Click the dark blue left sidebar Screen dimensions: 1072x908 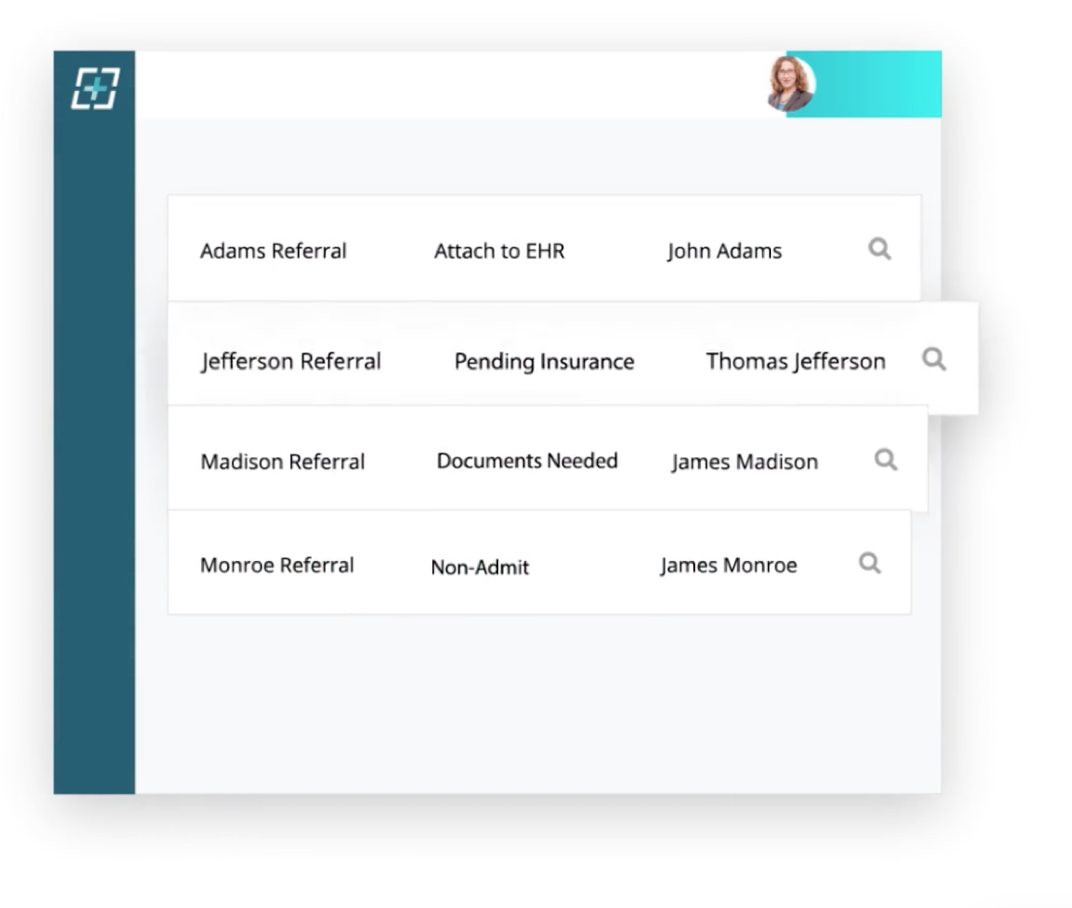[94, 450]
